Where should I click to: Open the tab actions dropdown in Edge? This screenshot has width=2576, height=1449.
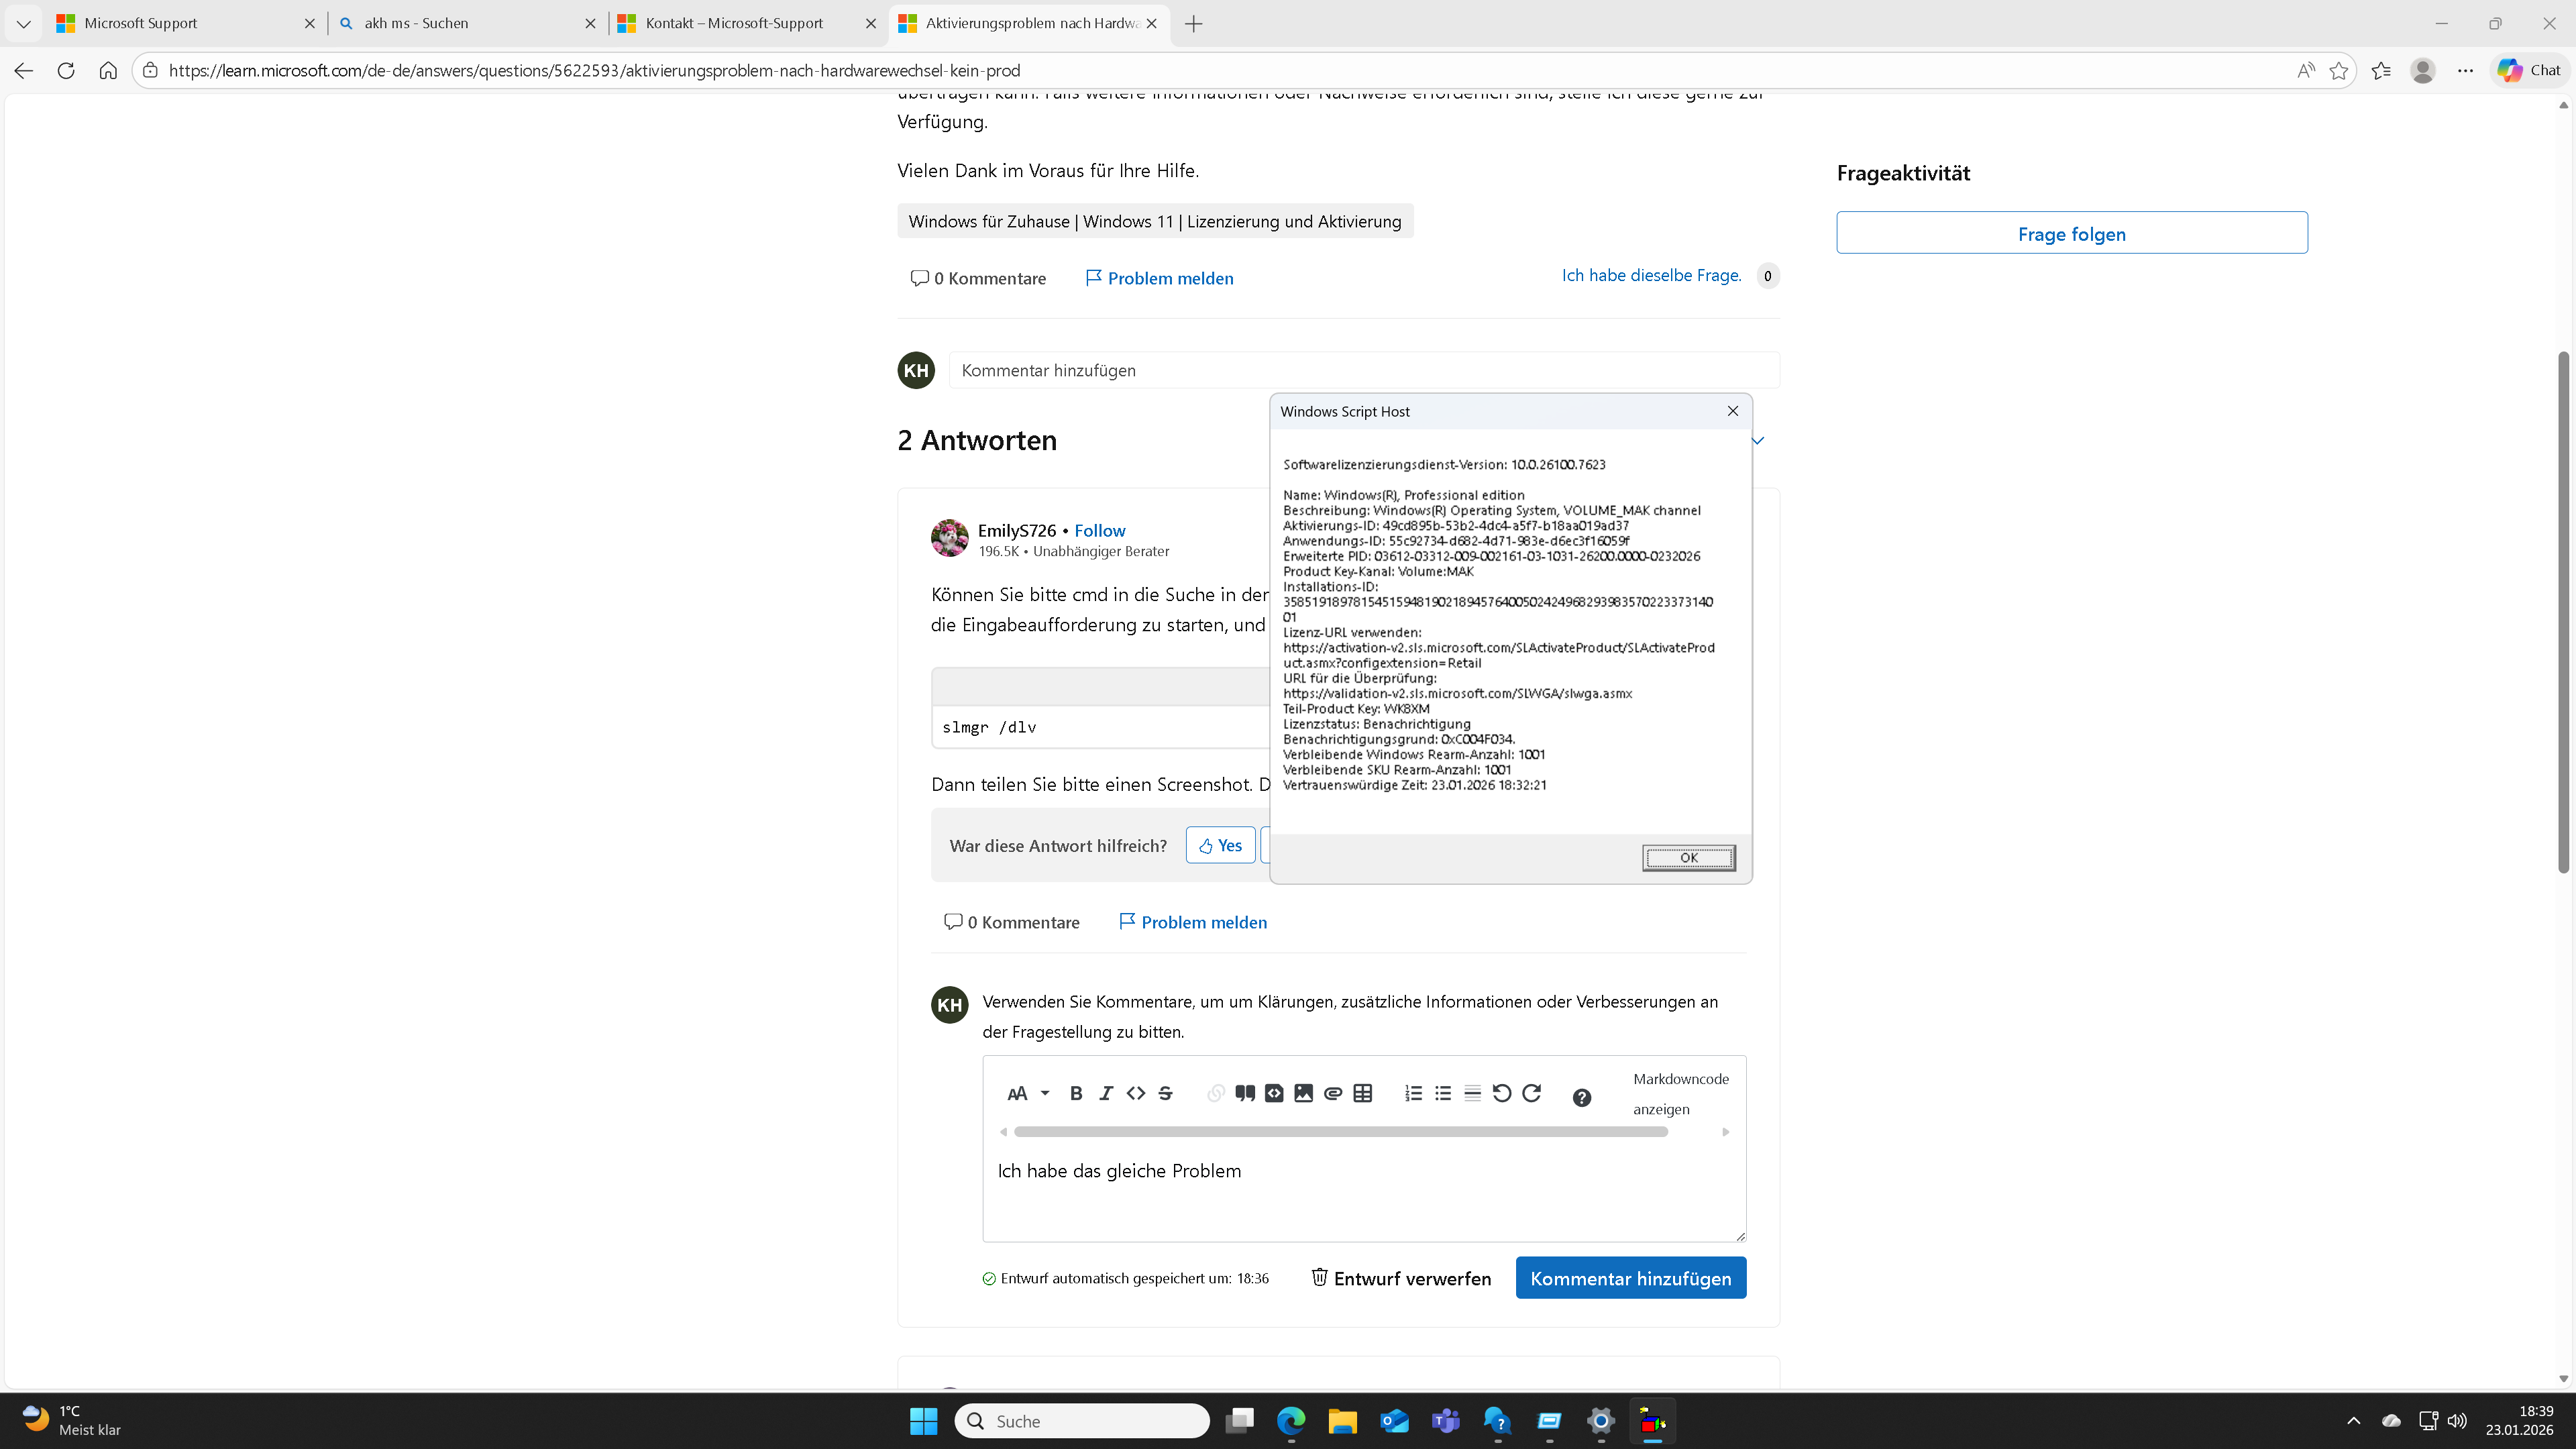point(23,23)
